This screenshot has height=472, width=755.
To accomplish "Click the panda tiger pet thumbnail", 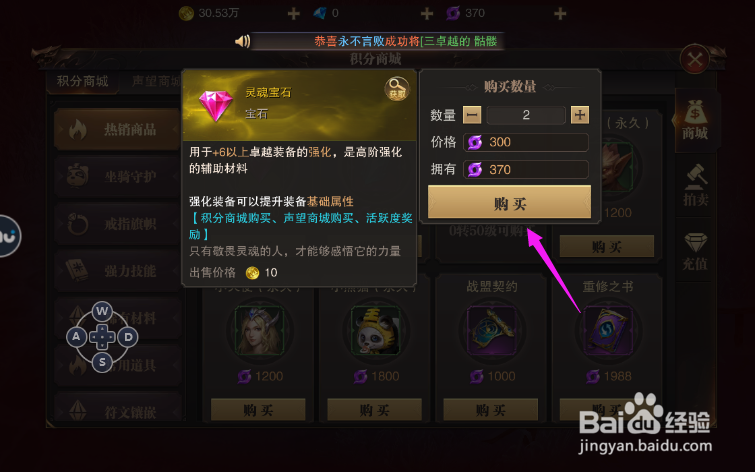I will tap(375, 330).
